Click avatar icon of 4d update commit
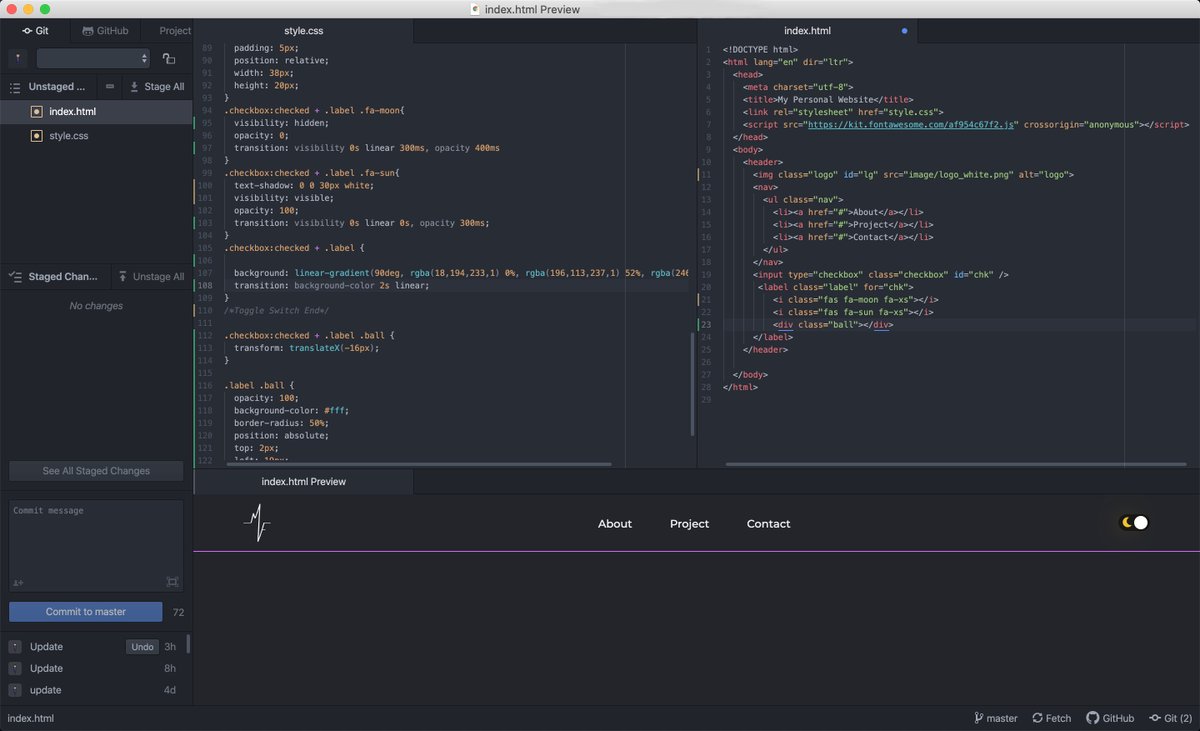Viewport: 1200px width, 731px height. point(15,690)
